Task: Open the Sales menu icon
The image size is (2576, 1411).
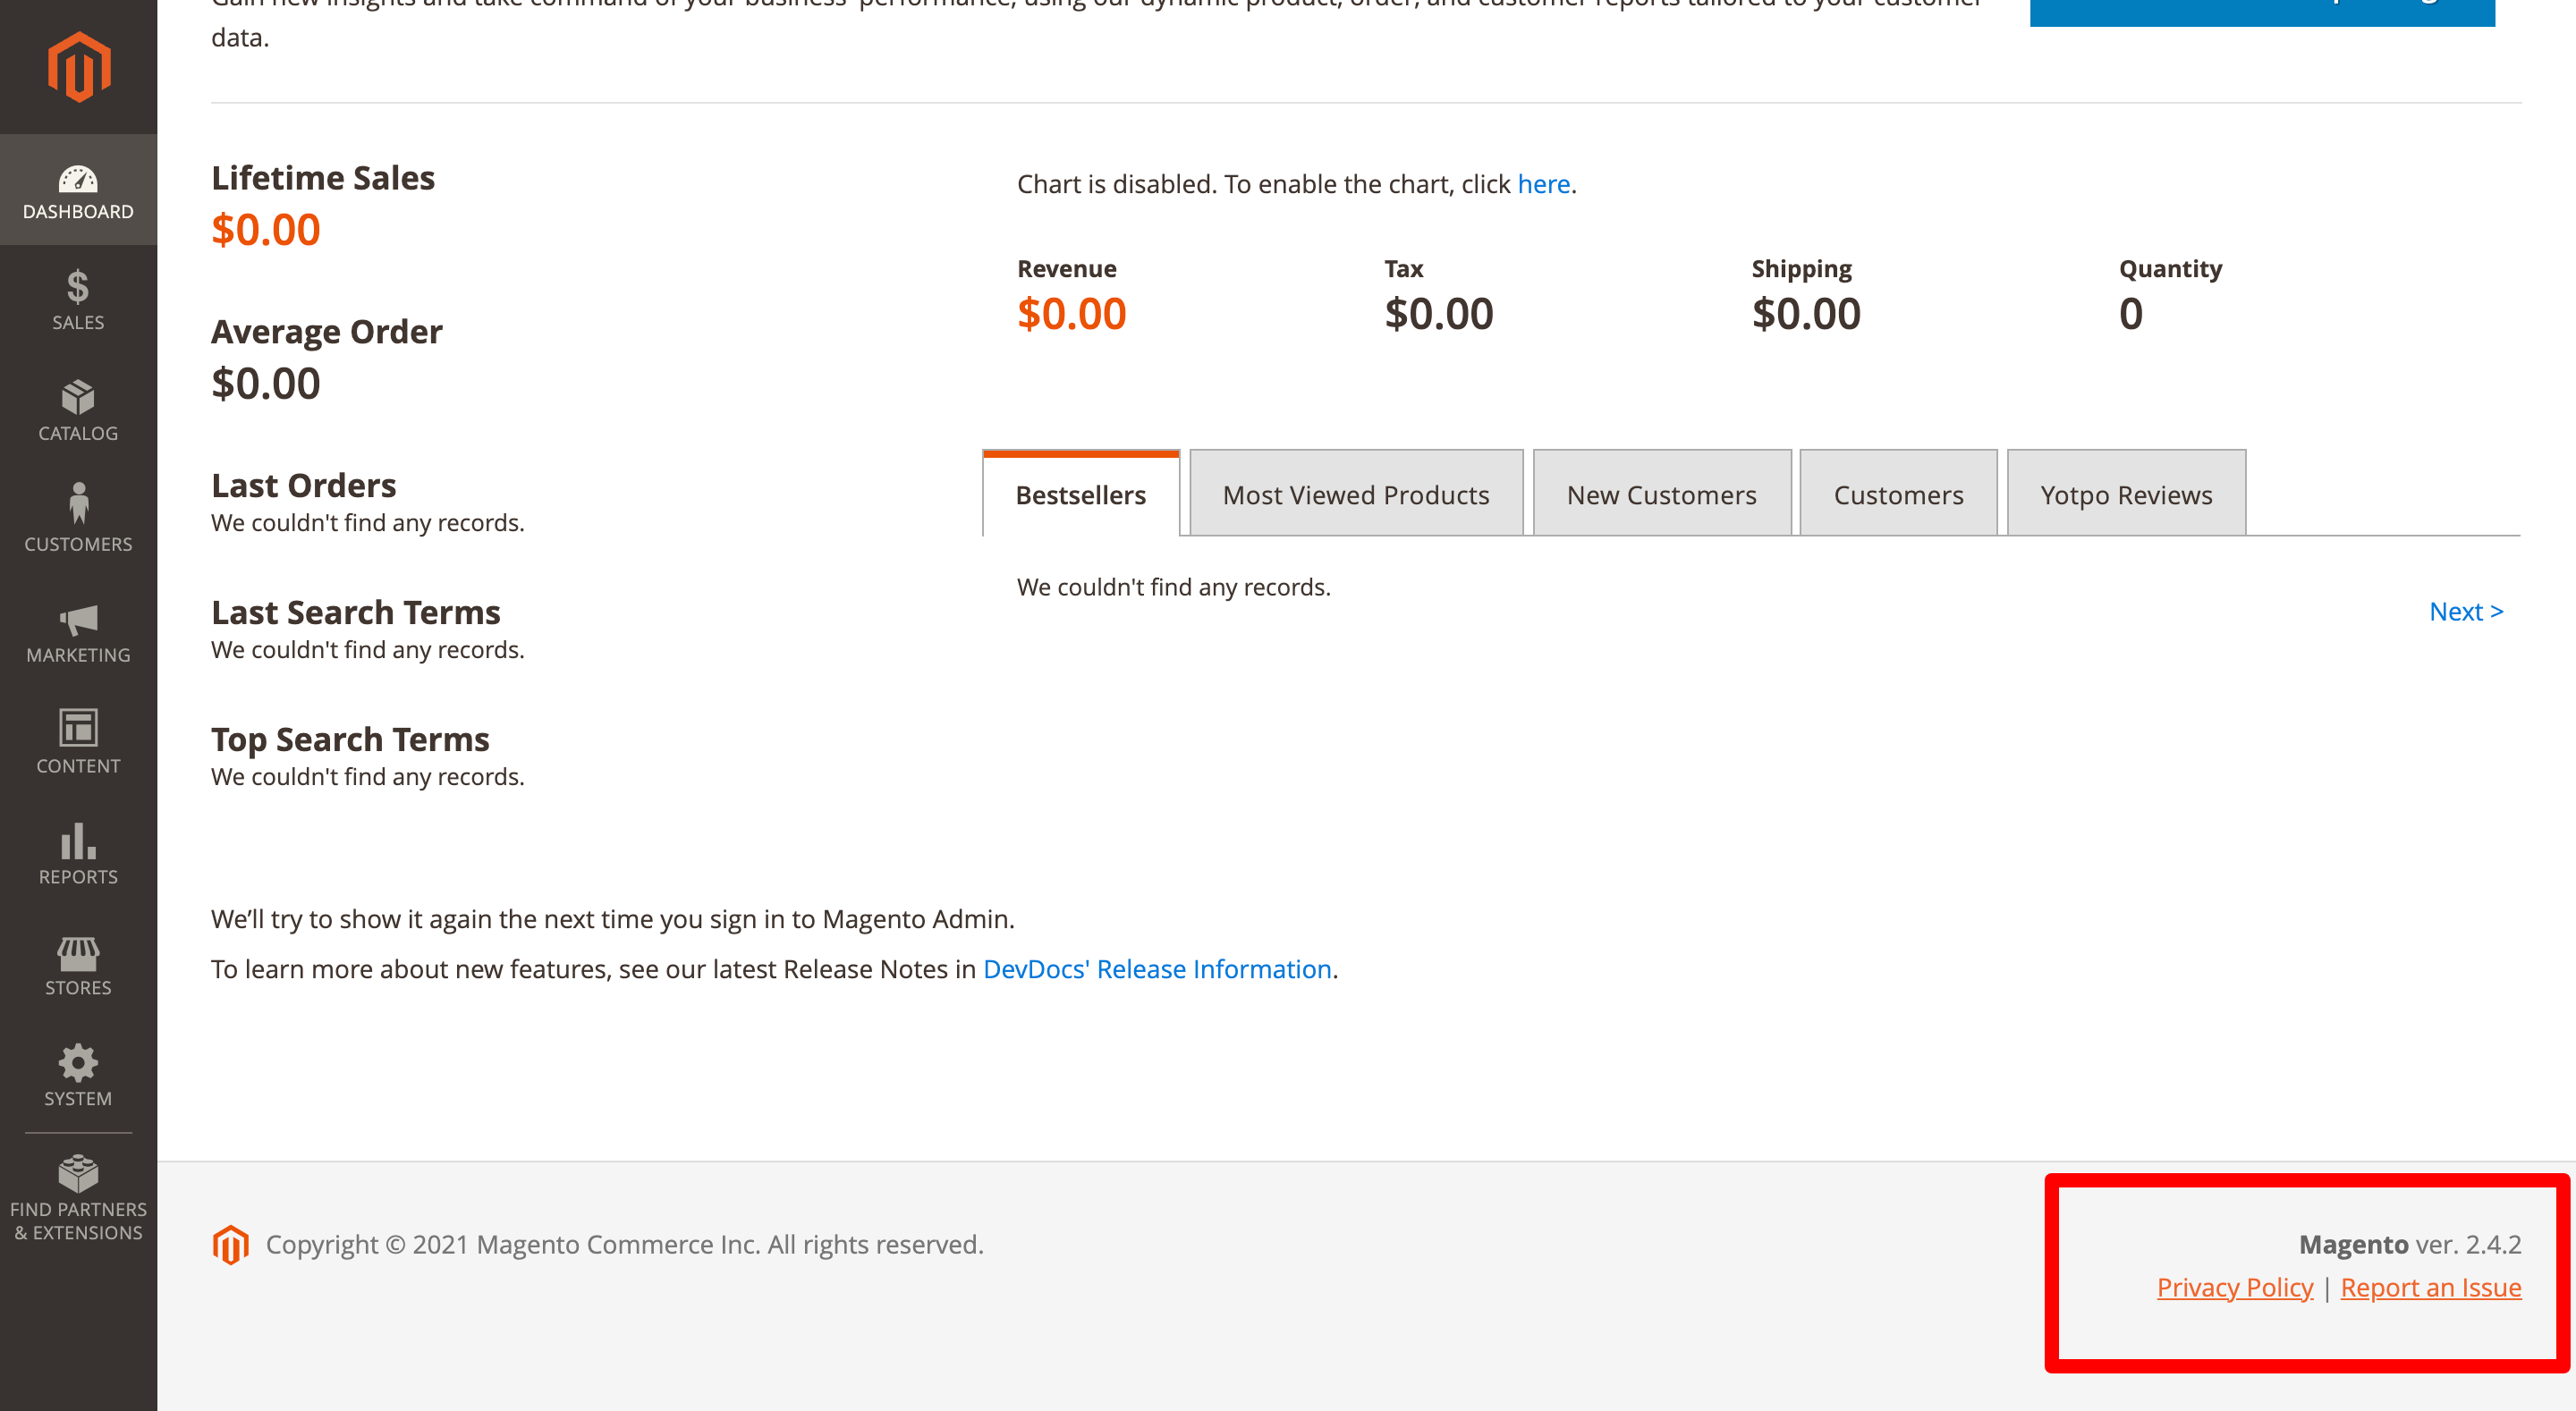Action: click(78, 295)
